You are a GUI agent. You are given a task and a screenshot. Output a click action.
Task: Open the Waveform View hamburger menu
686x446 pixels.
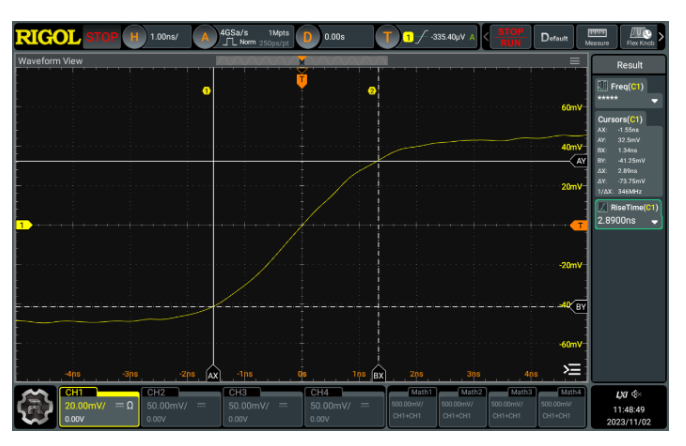(x=574, y=61)
